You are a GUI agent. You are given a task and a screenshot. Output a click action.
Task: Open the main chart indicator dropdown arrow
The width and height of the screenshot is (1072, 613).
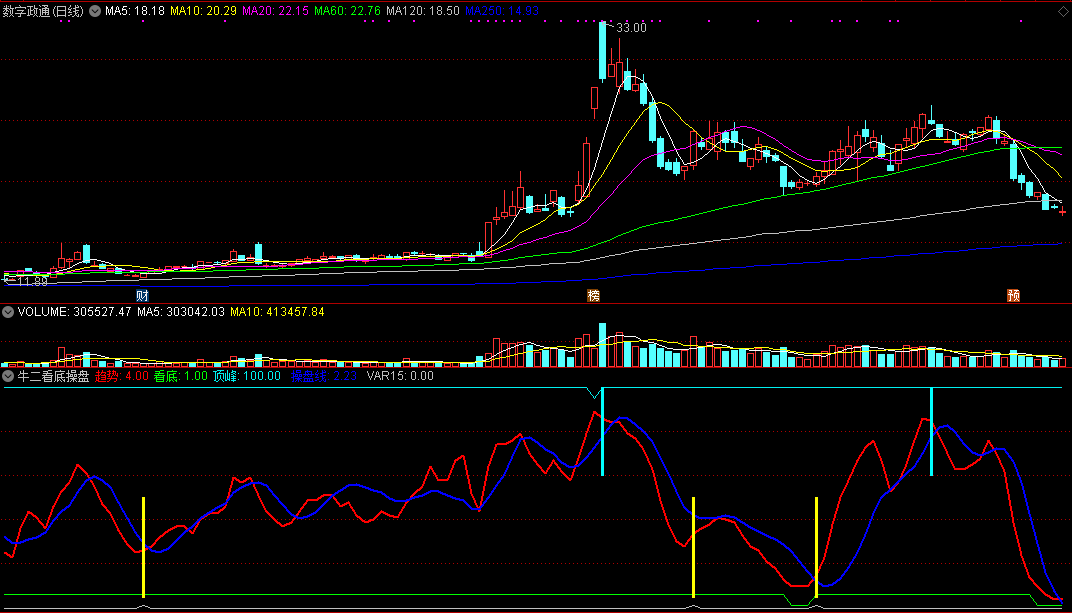click(x=95, y=11)
